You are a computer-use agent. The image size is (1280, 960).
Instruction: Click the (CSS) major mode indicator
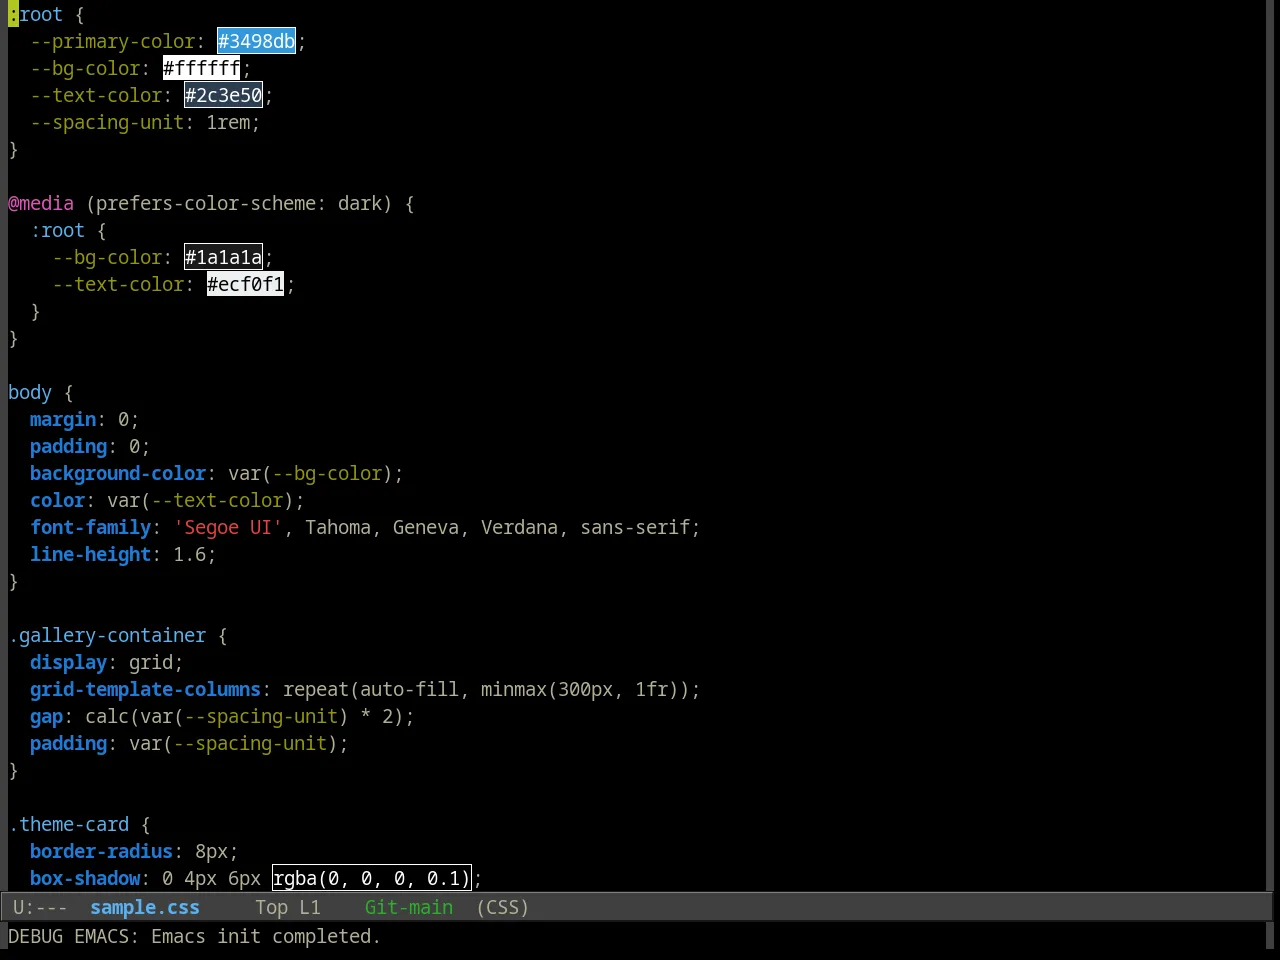(502, 907)
